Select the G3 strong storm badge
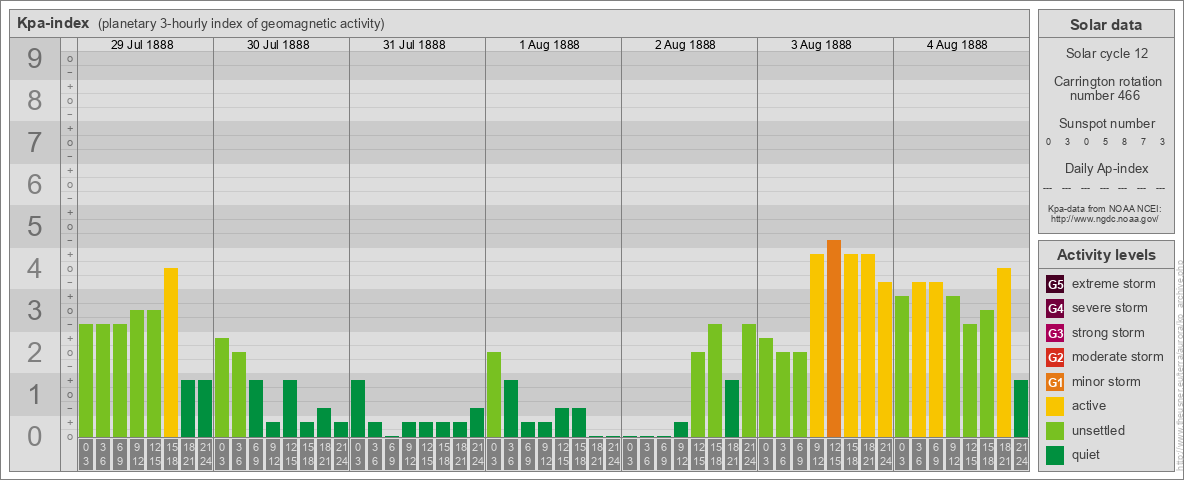Image resolution: width=1184 pixels, height=480 pixels. (x=1055, y=333)
